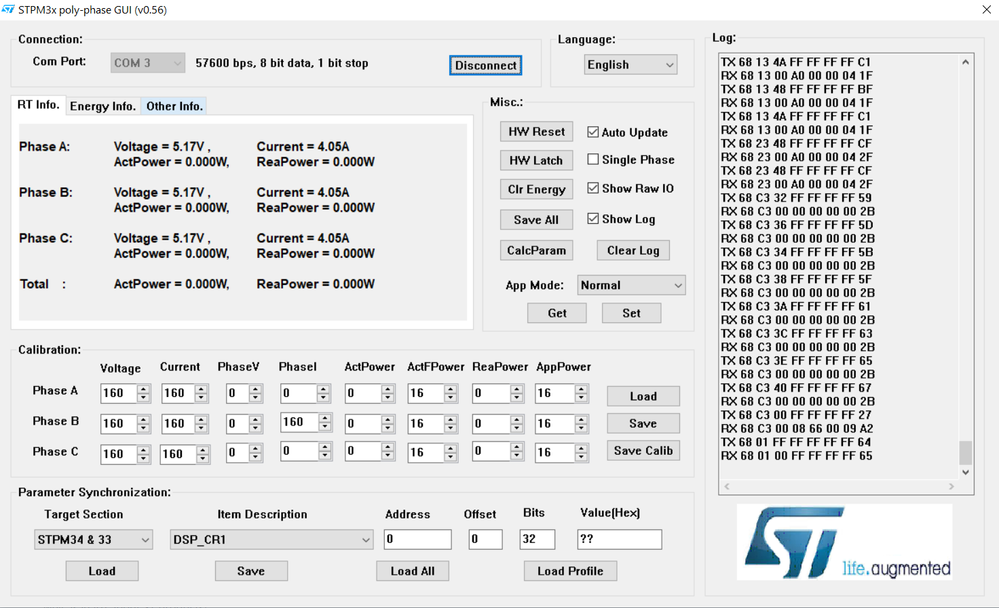Decrement Phase A ActFPower spinner
Image resolution: width=999 pixels, height=608 pixels.
[450, 397]
